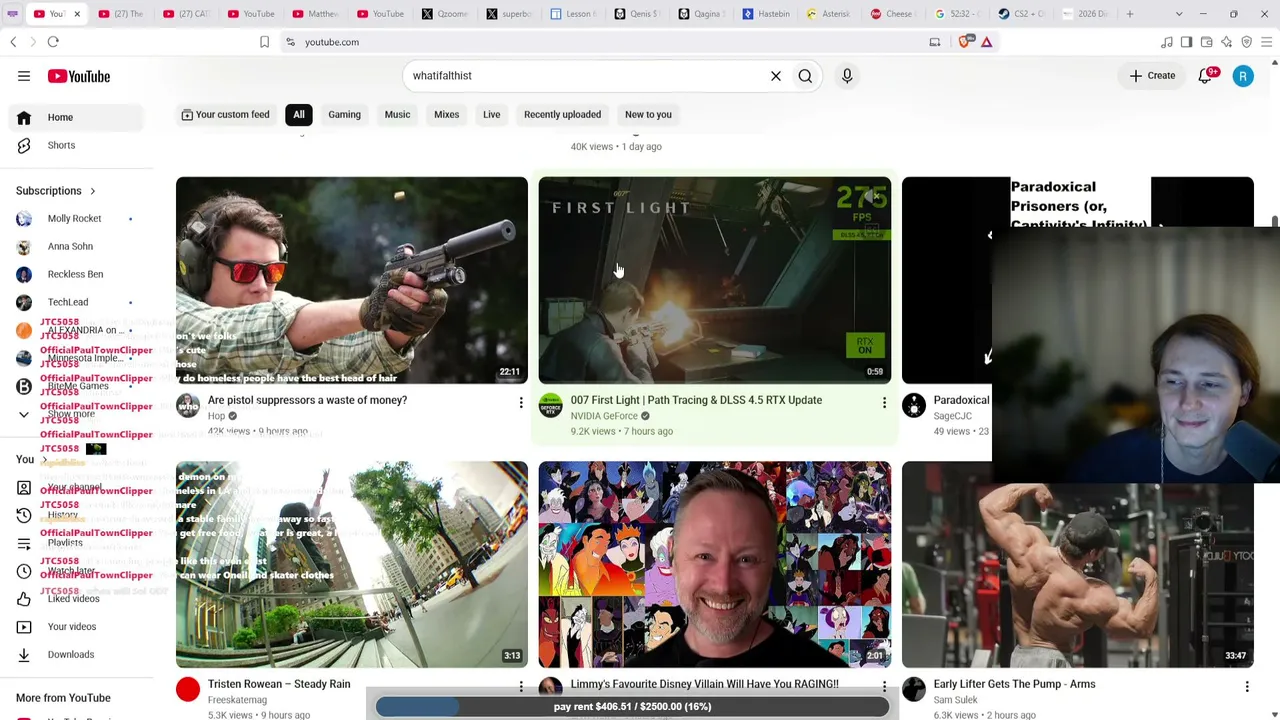Open the 'Are pistol suppressors a waste' title
This screenshot has height=720, width=1280.
307,400
